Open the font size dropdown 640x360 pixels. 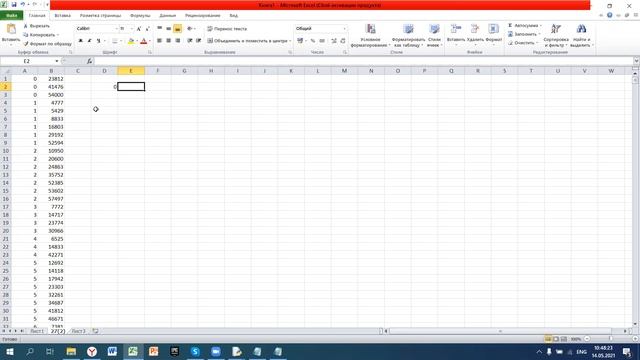[x=131, y=29]
